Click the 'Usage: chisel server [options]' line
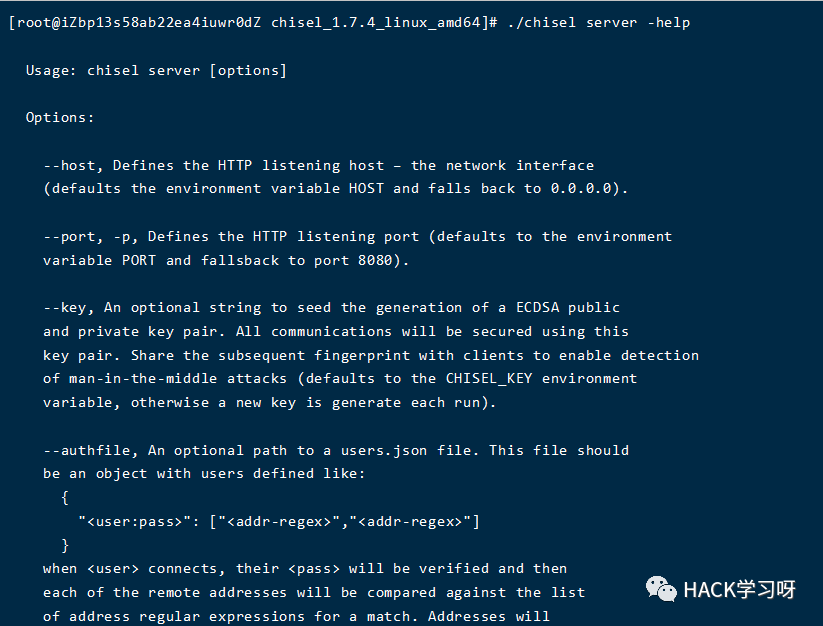The height and width of the screenshot is (626, 823). [156, 70]
